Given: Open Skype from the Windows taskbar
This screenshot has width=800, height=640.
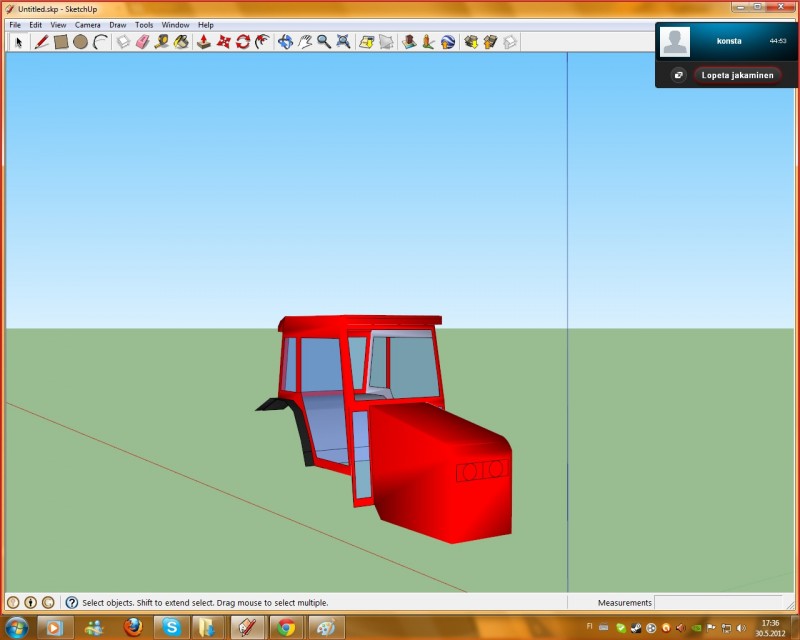Looking at the screenshot, I should pyautogui.click(x=172, y=627).
